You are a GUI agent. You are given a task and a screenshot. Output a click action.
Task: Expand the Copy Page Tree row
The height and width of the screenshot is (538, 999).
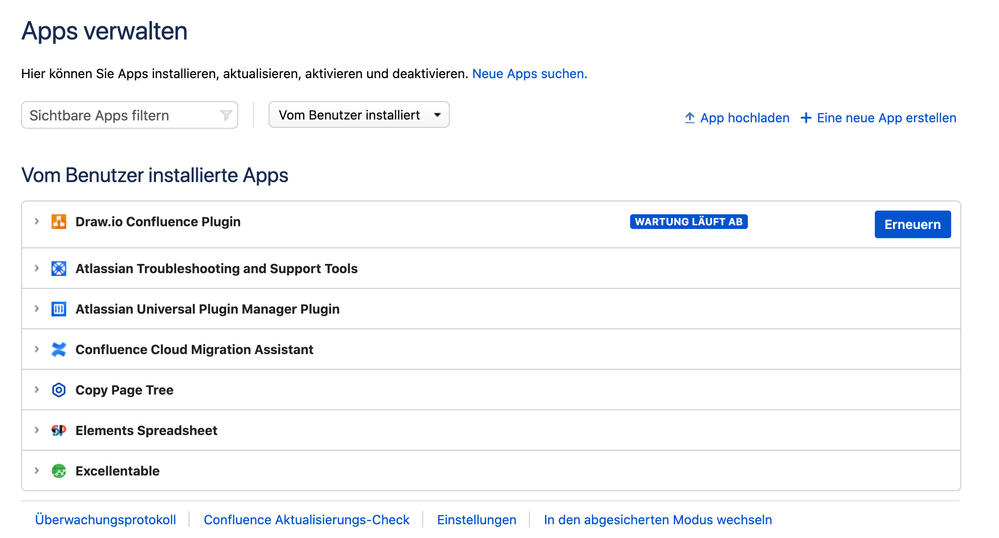pyautogui.click(x=36, y=389)
